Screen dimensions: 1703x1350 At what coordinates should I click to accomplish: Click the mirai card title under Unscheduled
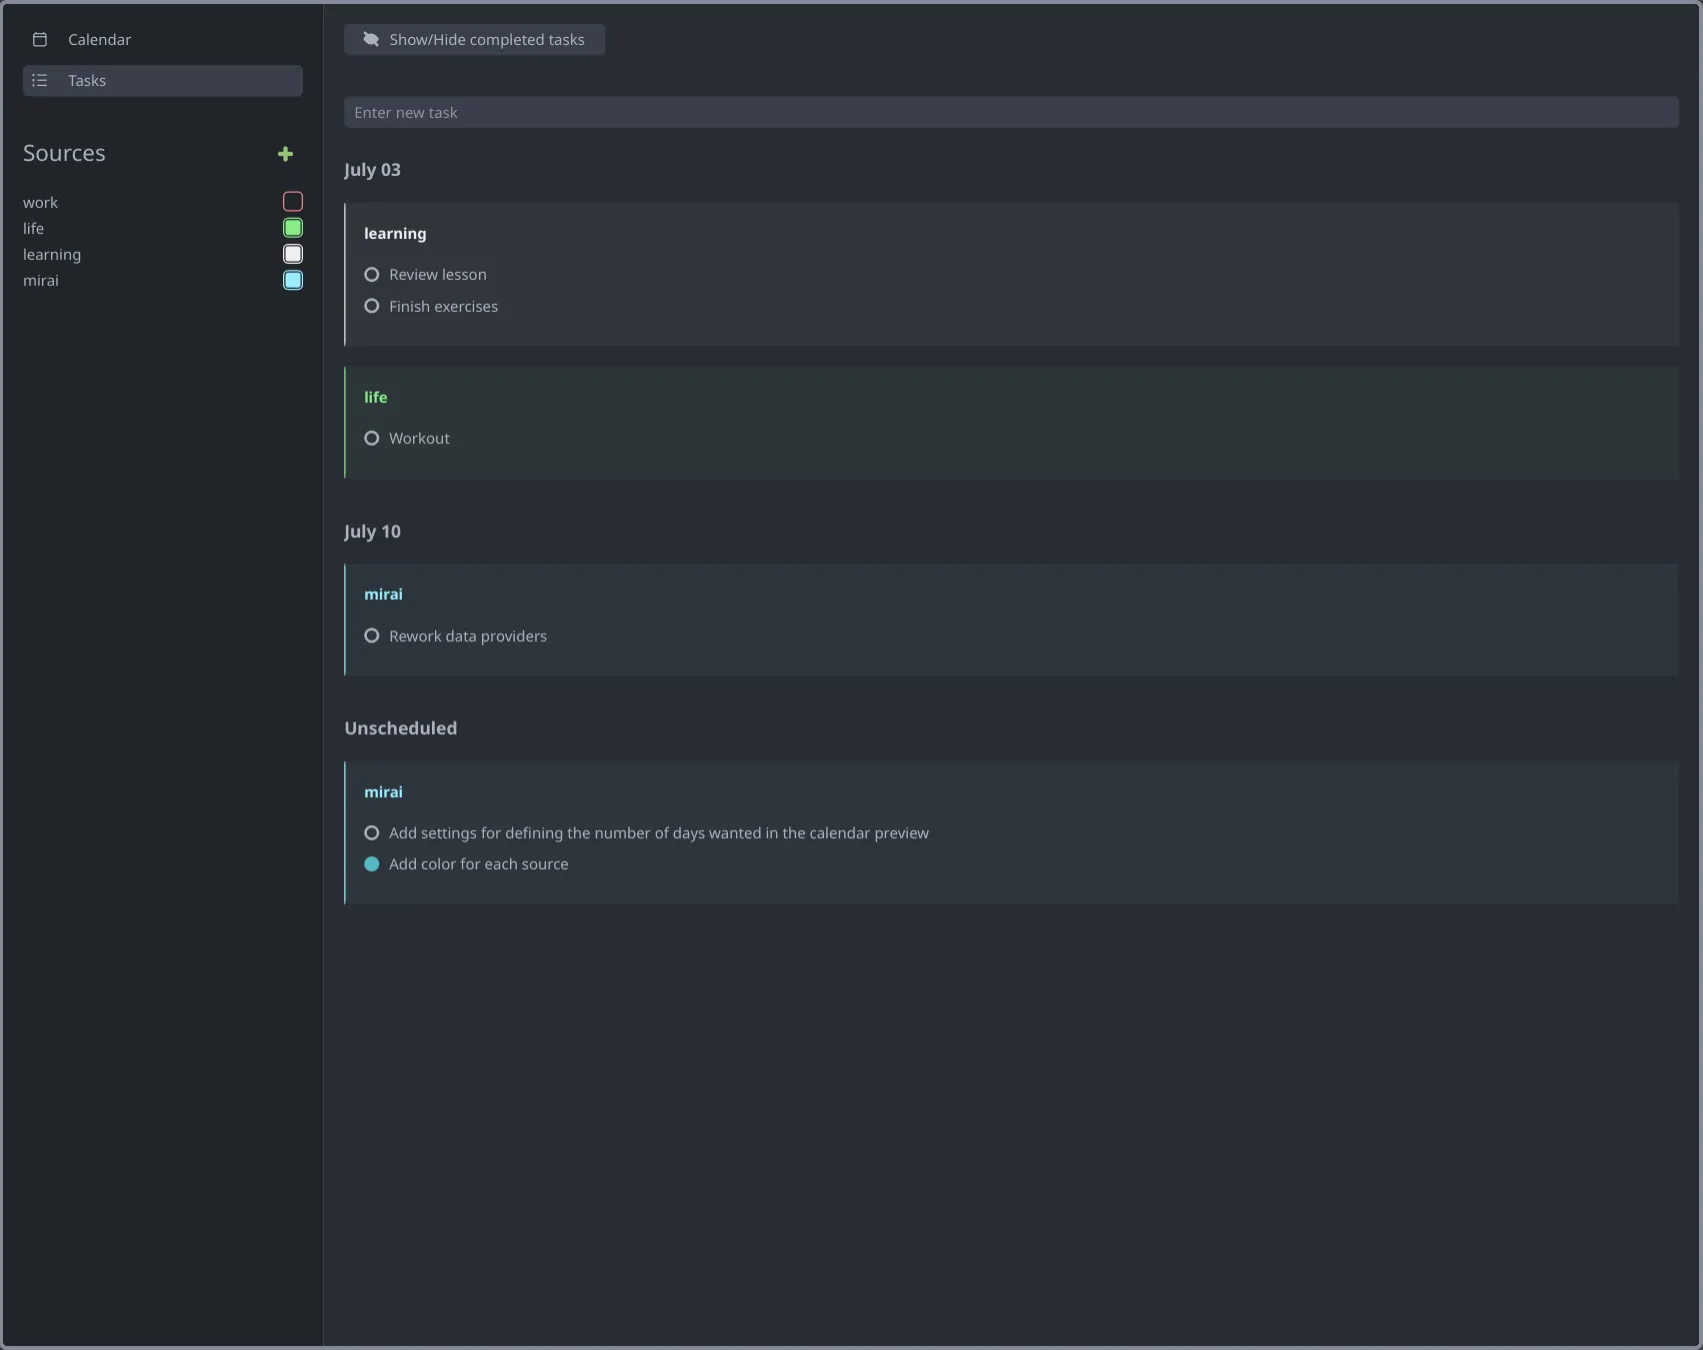click(383, 792)
